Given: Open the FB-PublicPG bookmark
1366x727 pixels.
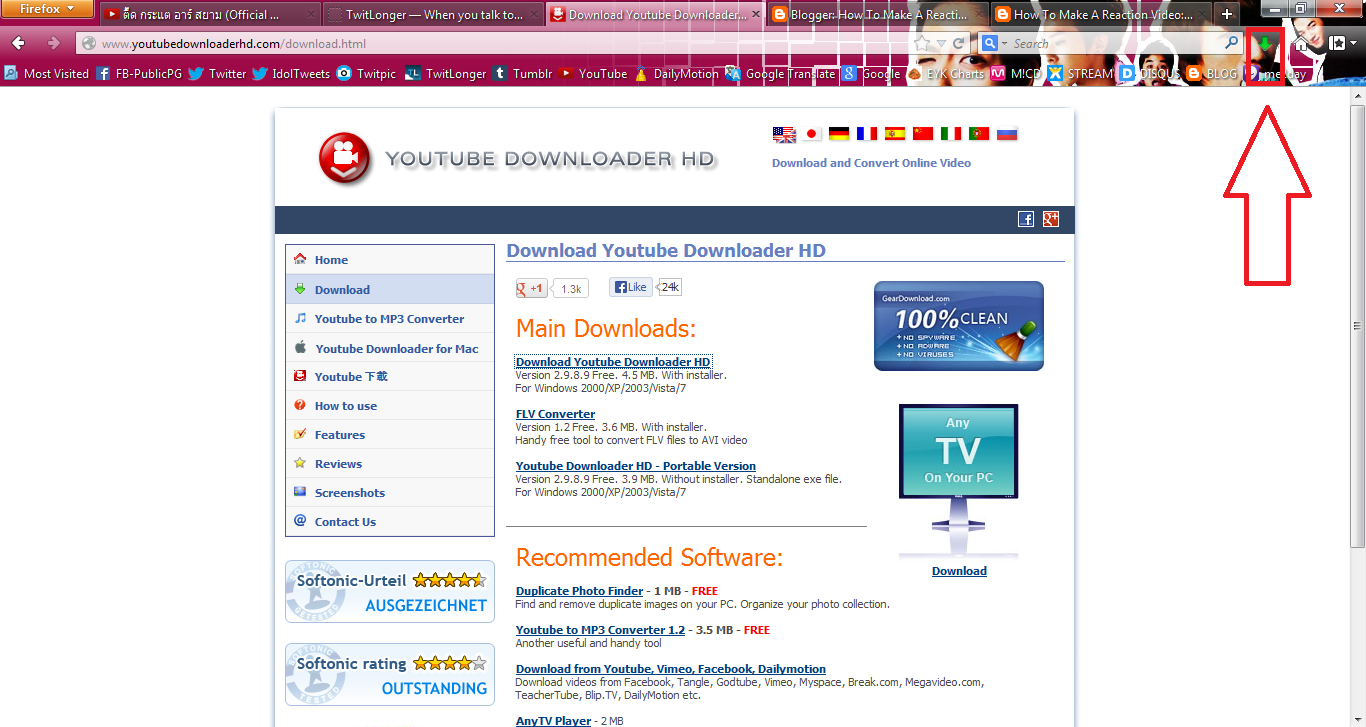Looking at the screenshot, I should tap(140, 73).
